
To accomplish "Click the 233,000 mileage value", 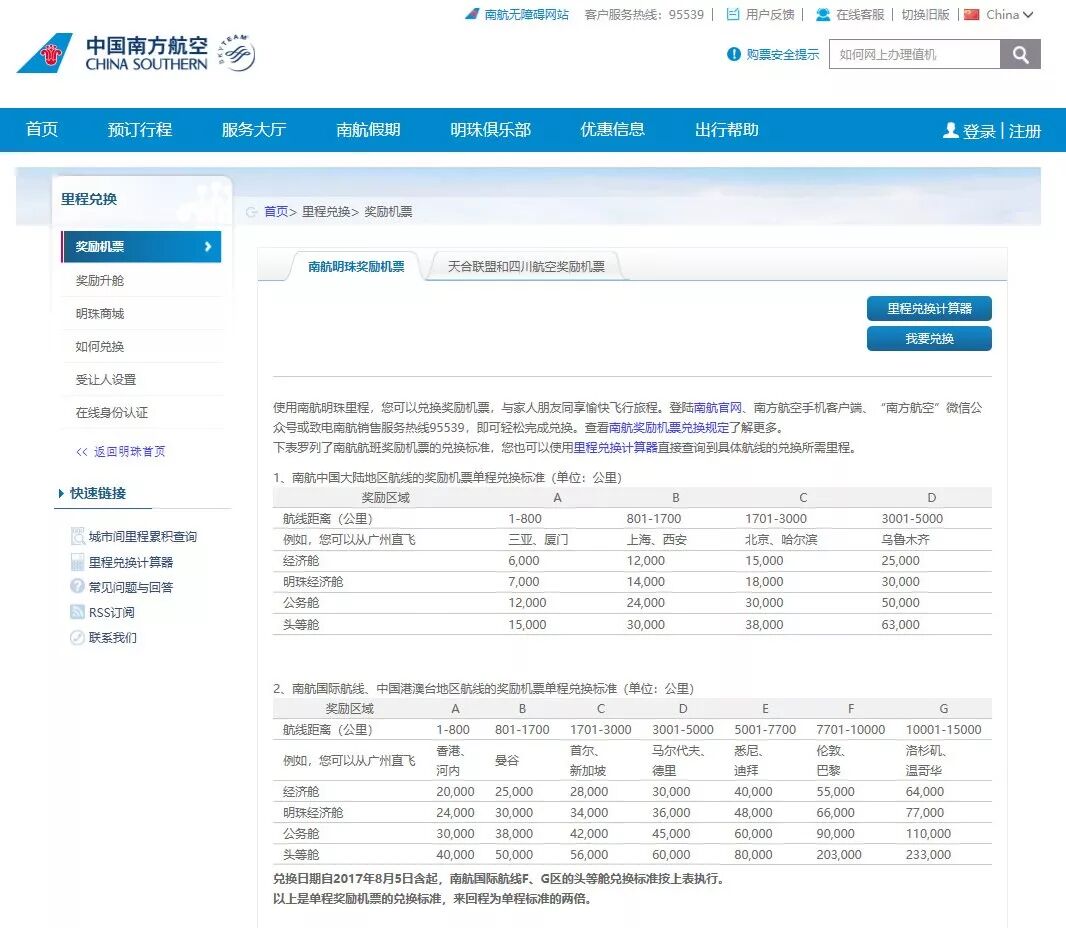I will [x=928, y=855].
